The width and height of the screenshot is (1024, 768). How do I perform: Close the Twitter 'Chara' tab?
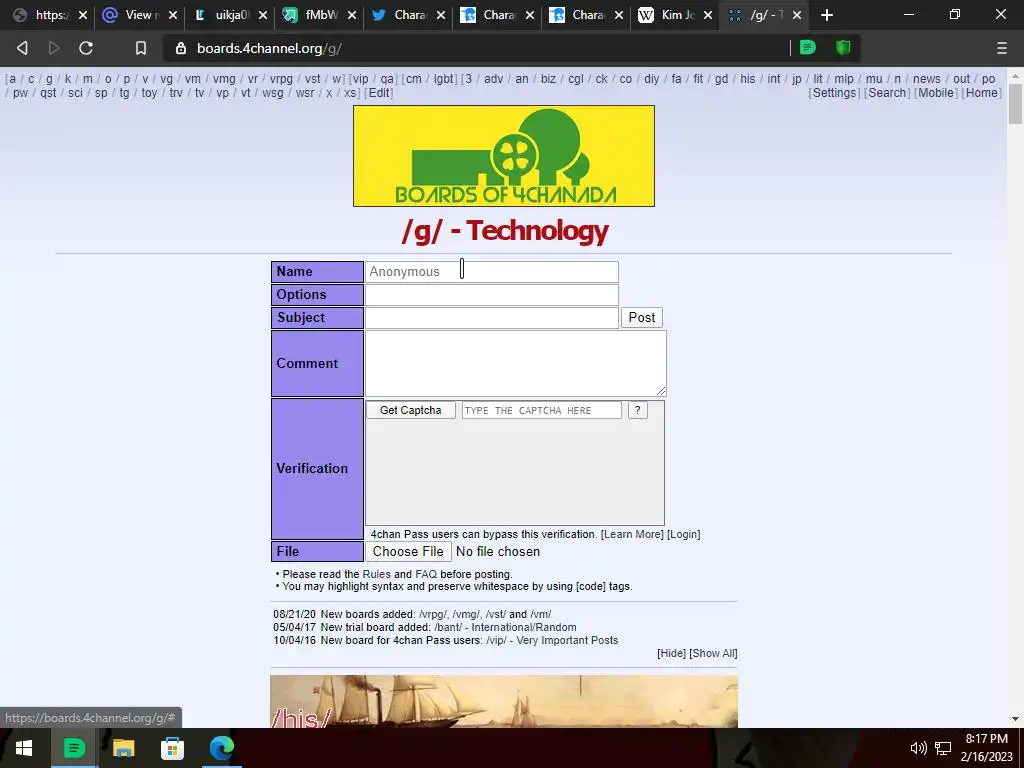point(441,14)
